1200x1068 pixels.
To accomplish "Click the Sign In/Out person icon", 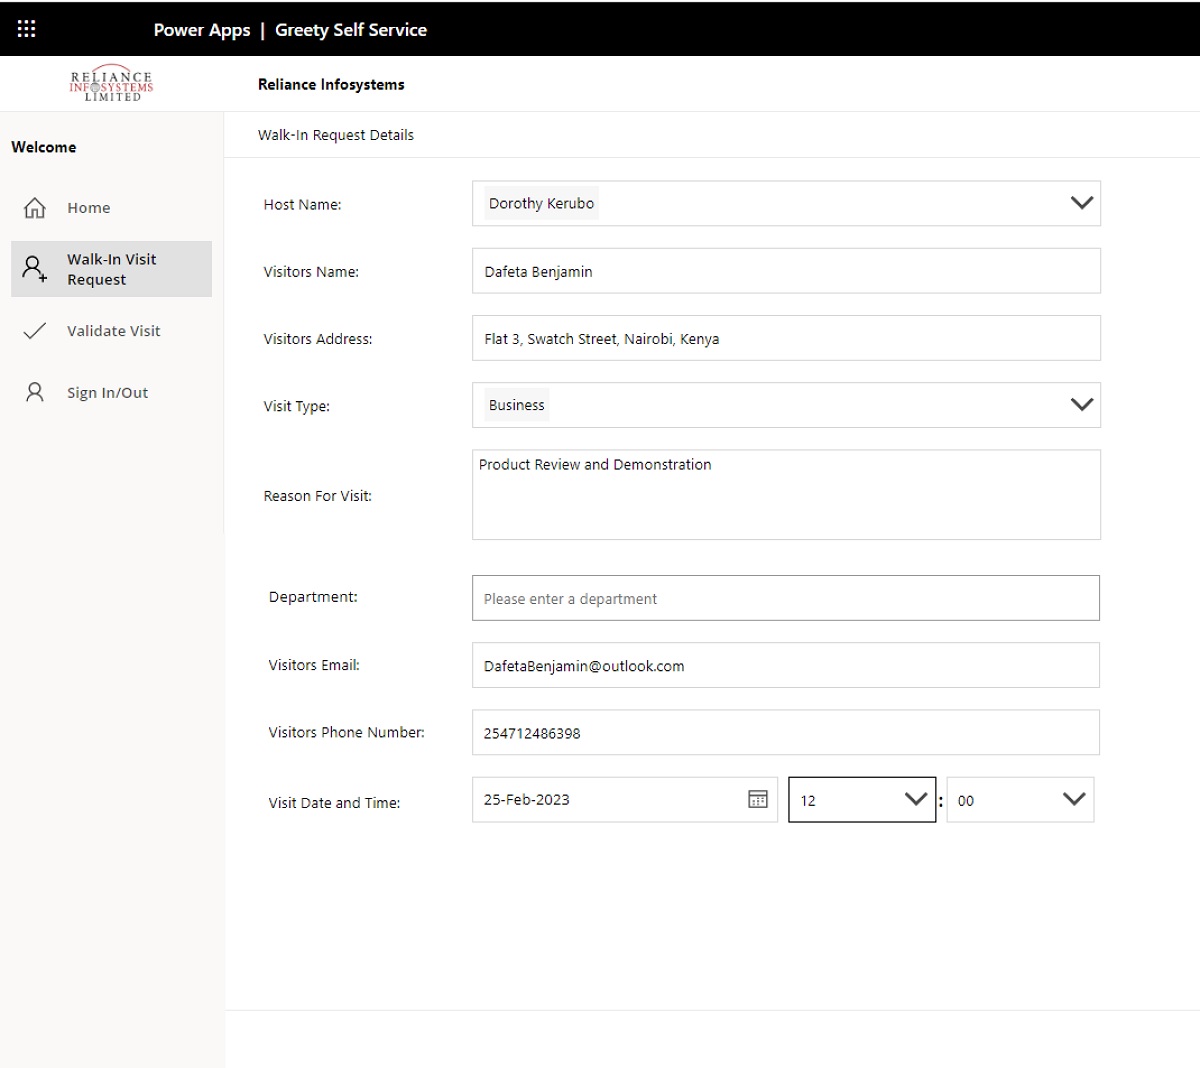I will (x=35, y=392).
